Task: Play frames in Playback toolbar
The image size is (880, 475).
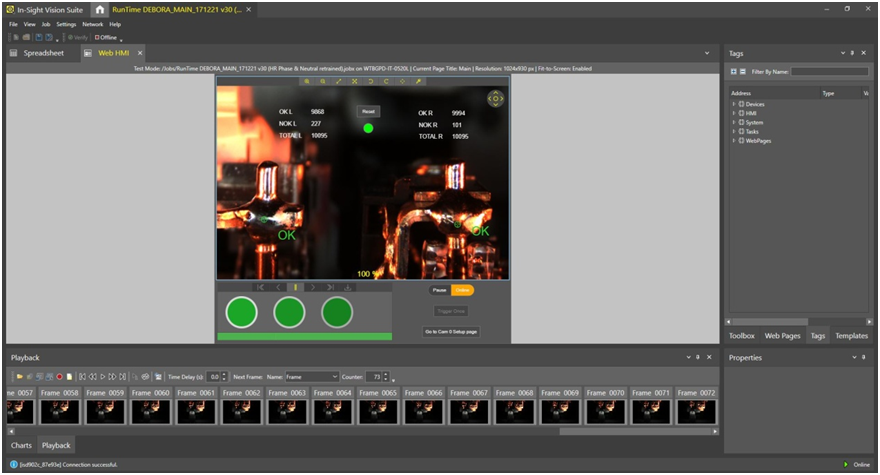Action: tap(103, 377)
